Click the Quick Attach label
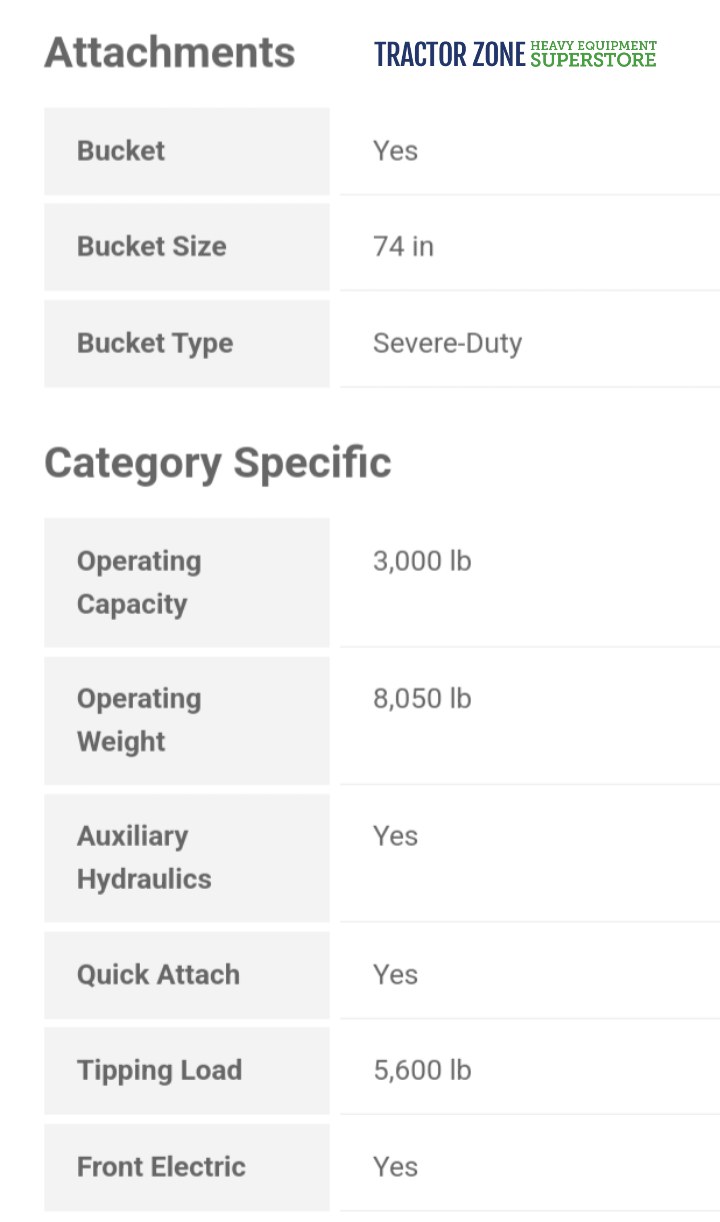This screenshot has width=720, height=1222. 158,975
